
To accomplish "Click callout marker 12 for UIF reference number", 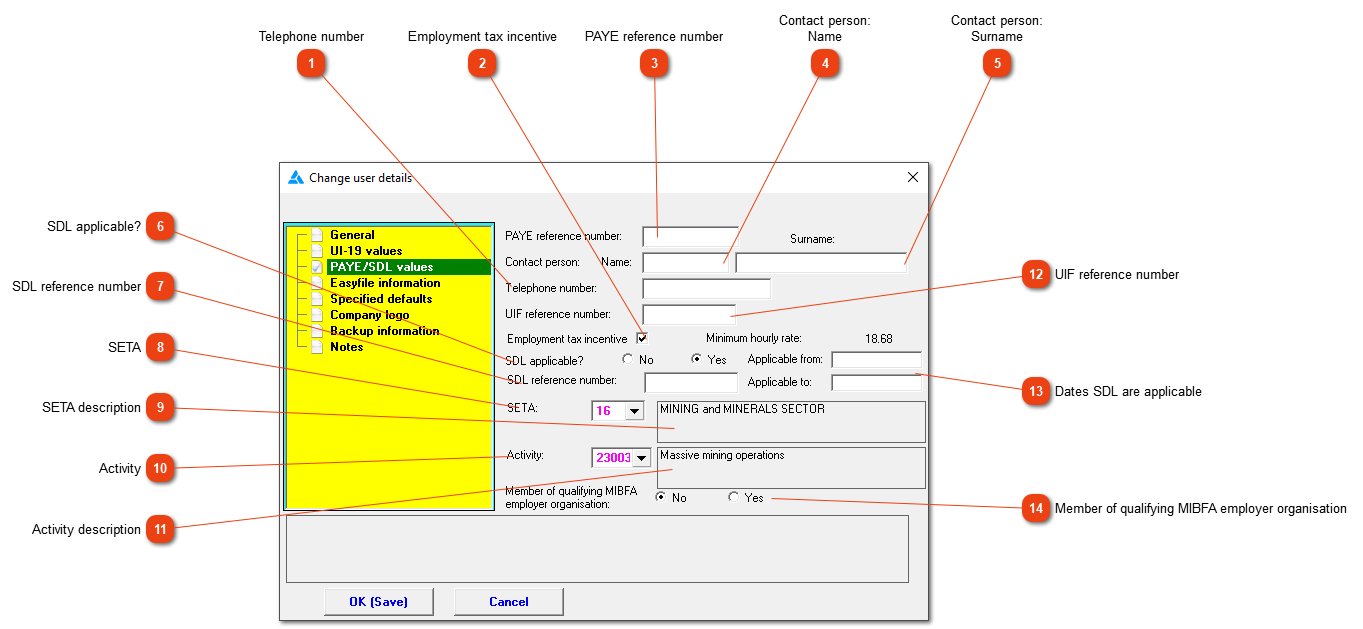I will point(1035,275).
